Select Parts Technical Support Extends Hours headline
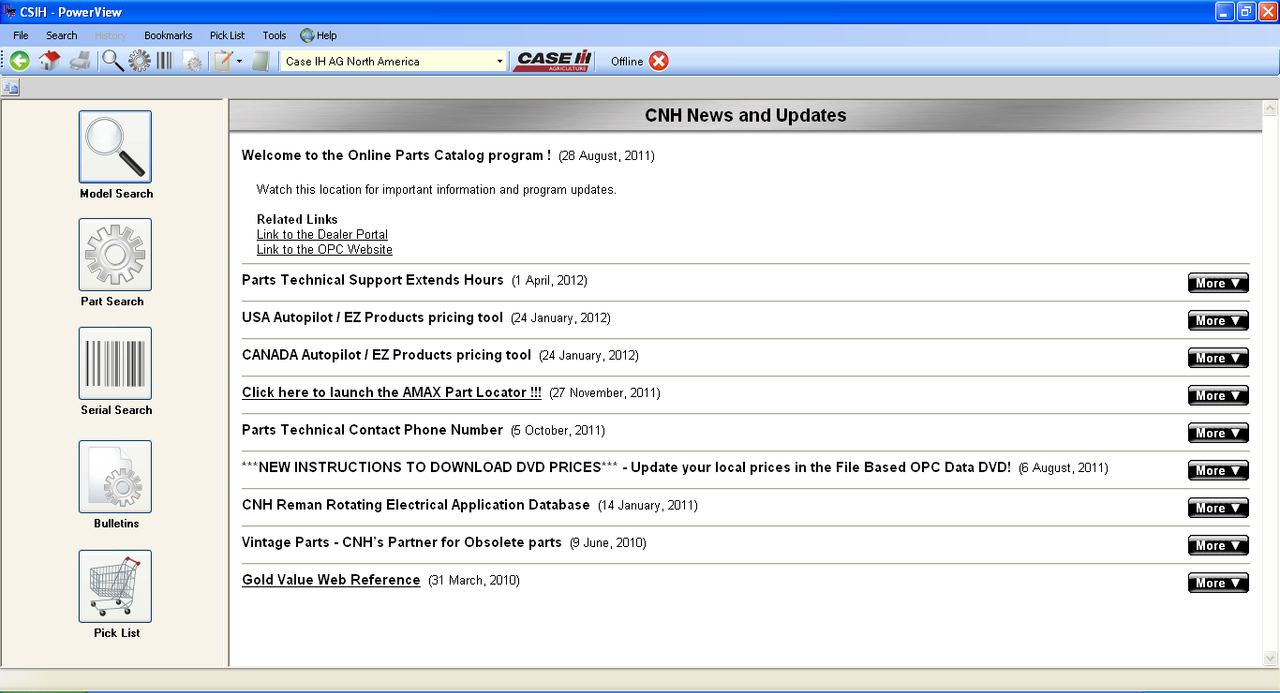1280x693 pixels. pos(373,280)
